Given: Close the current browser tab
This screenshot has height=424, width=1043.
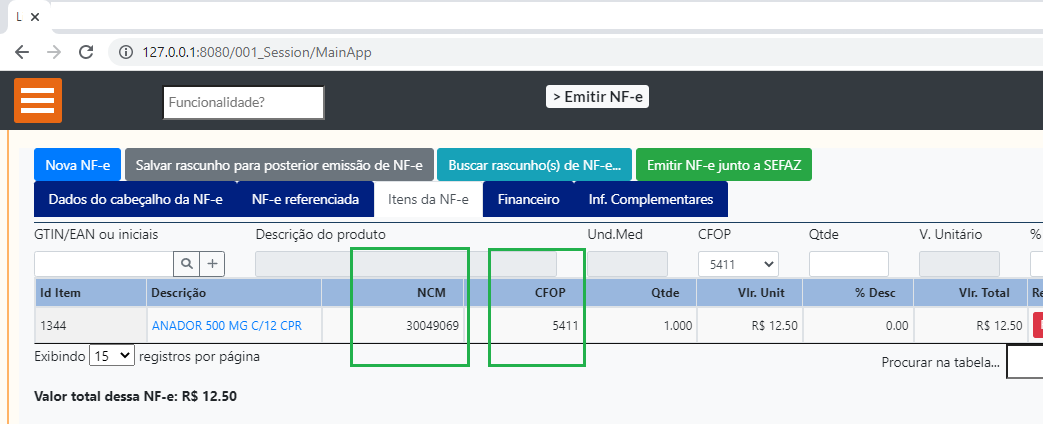Looking at the screenshot, I should pyautogui.click(x=36, y=17).
